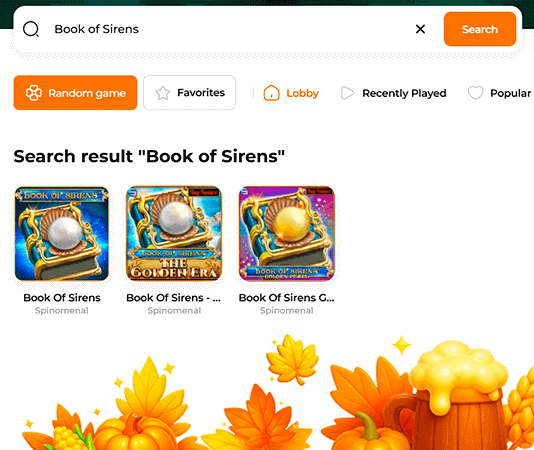534x450 pixels.
Task: Clear the search text with the X
Action: click(421, 29)
